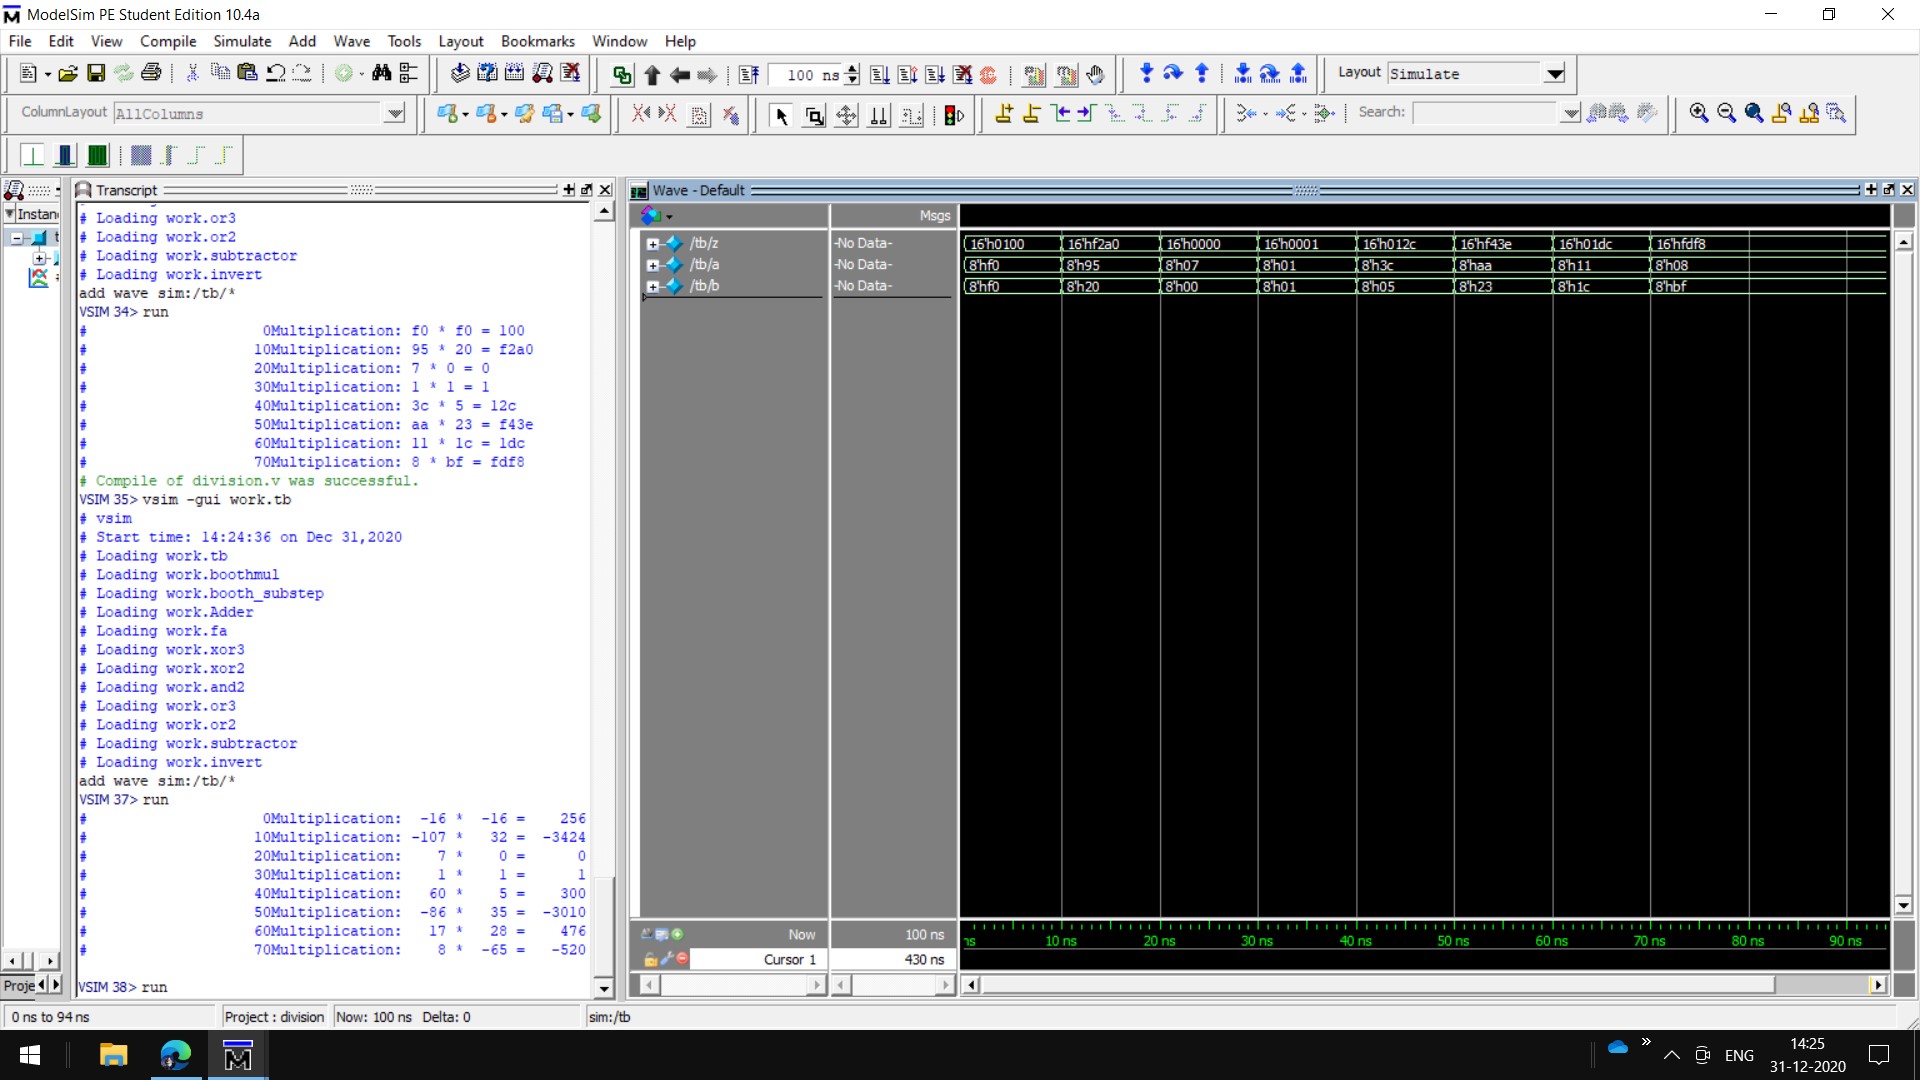
Task: Open the Layout Simulate dropdown
Action: [1554, 74]
